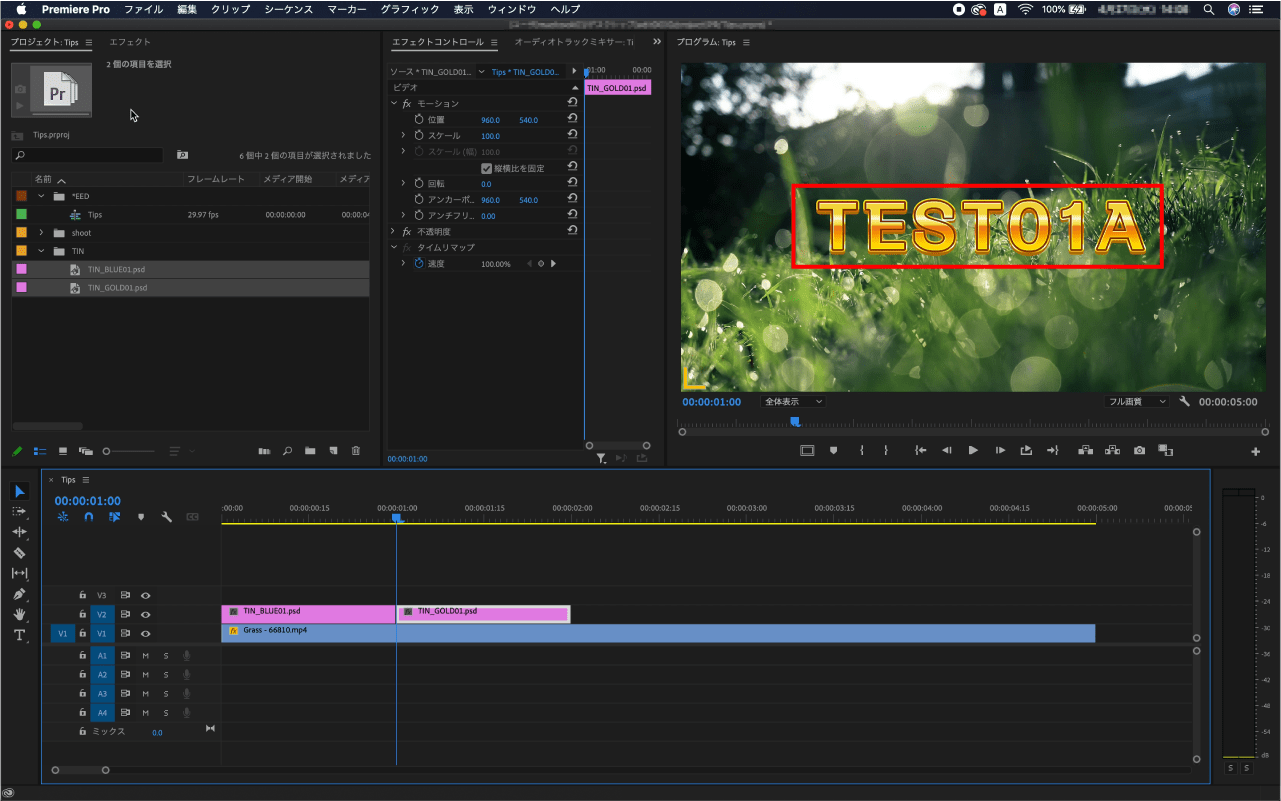The width and height of the screenshot is (1281, 801).
Task: Click the orange label swatch of shoot
Action: [21, 233]
